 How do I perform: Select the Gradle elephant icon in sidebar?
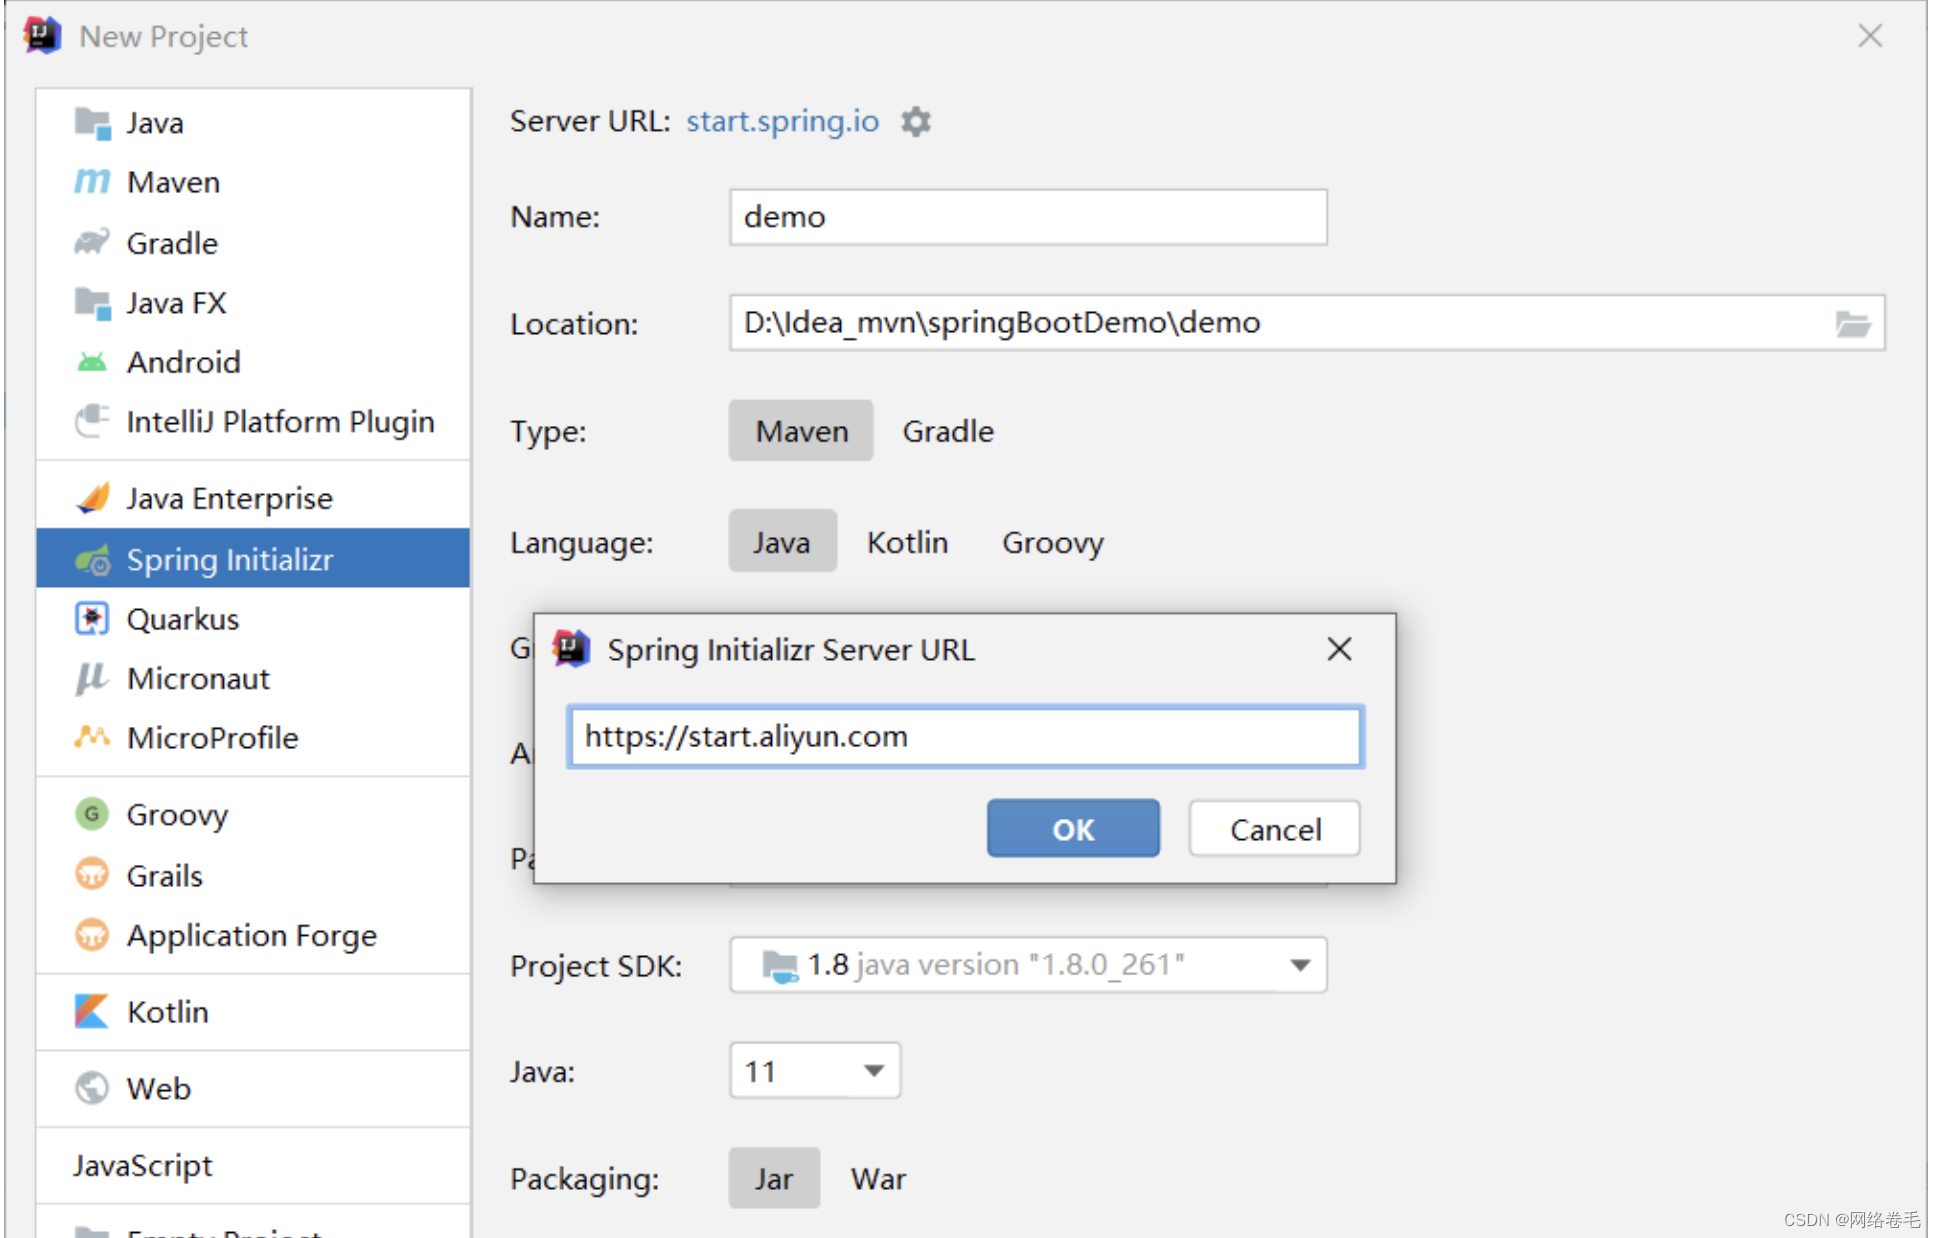click(x=90, y=242)
